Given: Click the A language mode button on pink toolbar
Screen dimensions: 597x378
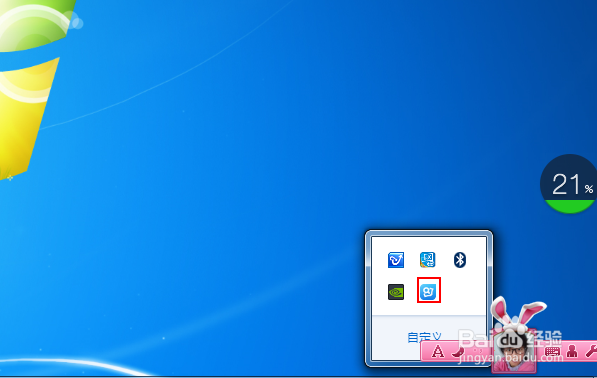Looking at the screenshot, I should (438, 351).
